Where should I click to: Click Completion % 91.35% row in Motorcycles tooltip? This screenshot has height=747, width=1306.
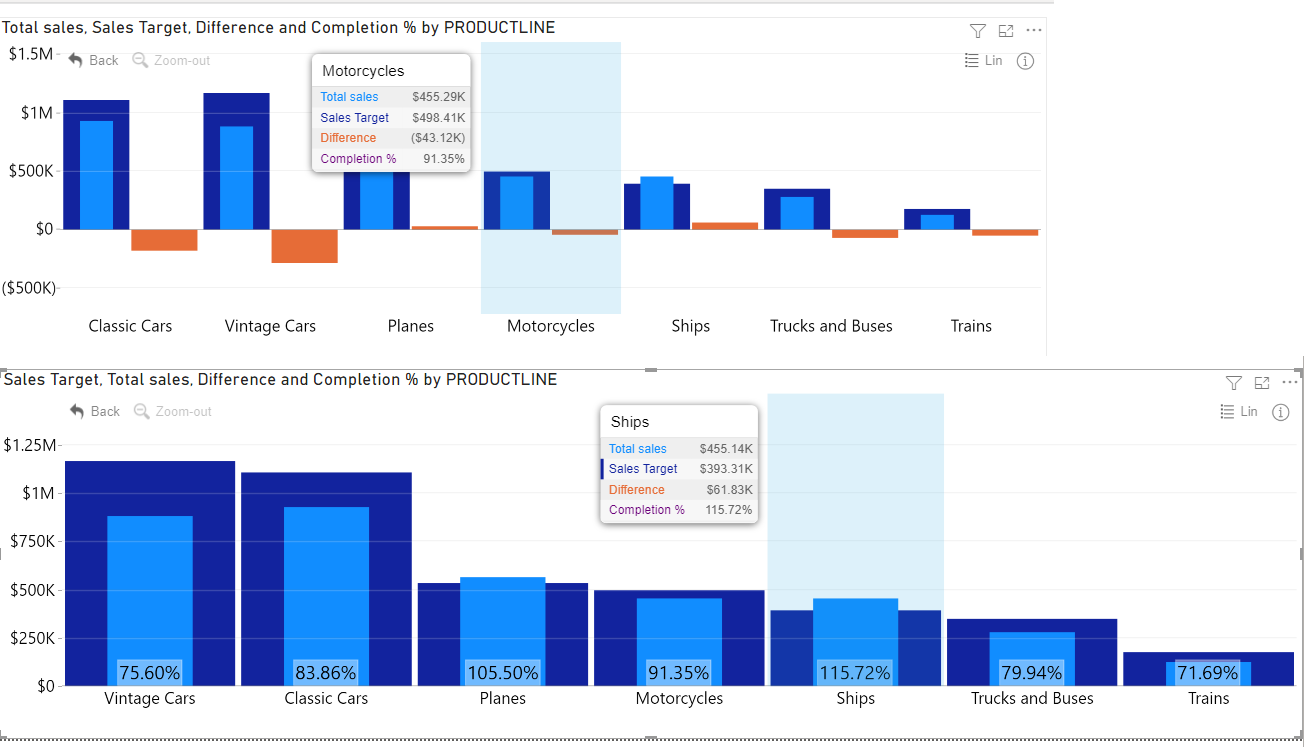[x=392, y=159]
